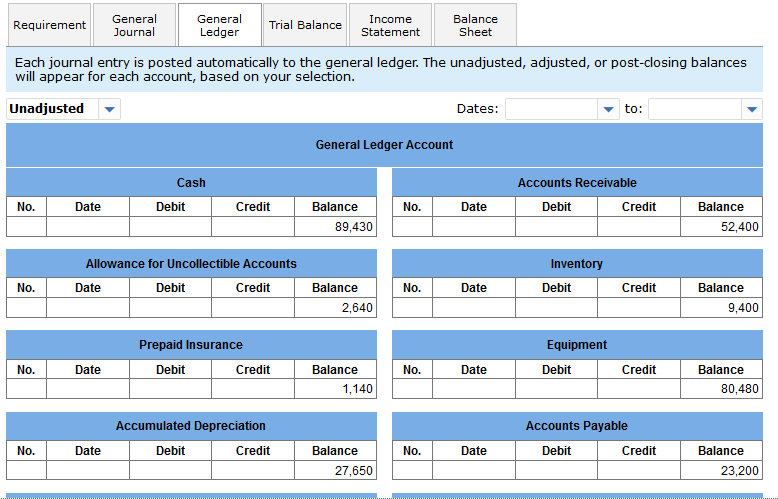Expand the Dates start dropdown arrow

click(x=608, y=109)
